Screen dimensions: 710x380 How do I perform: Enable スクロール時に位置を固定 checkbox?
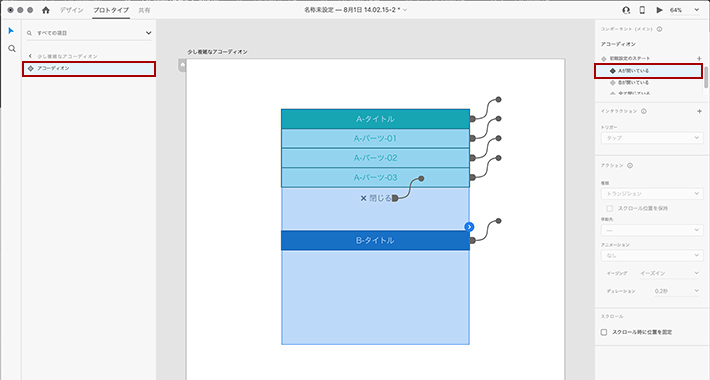(x=604, y=332)
